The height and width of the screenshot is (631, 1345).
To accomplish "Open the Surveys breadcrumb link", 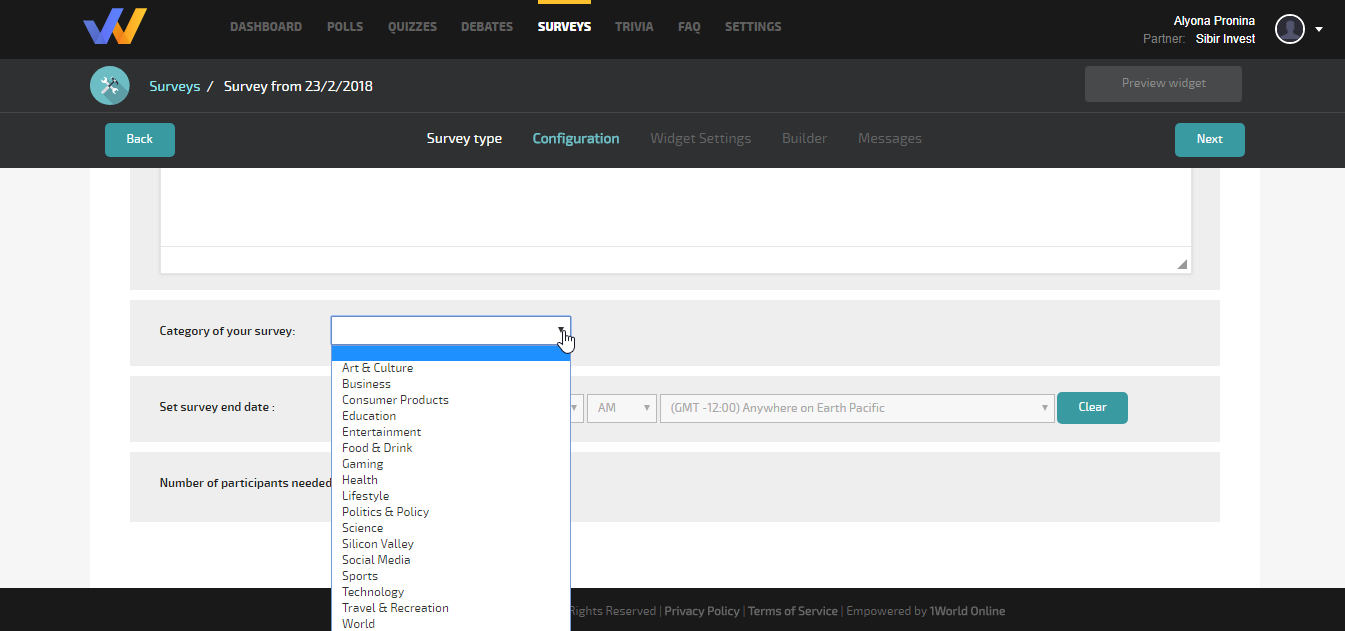I will [175, 87].
